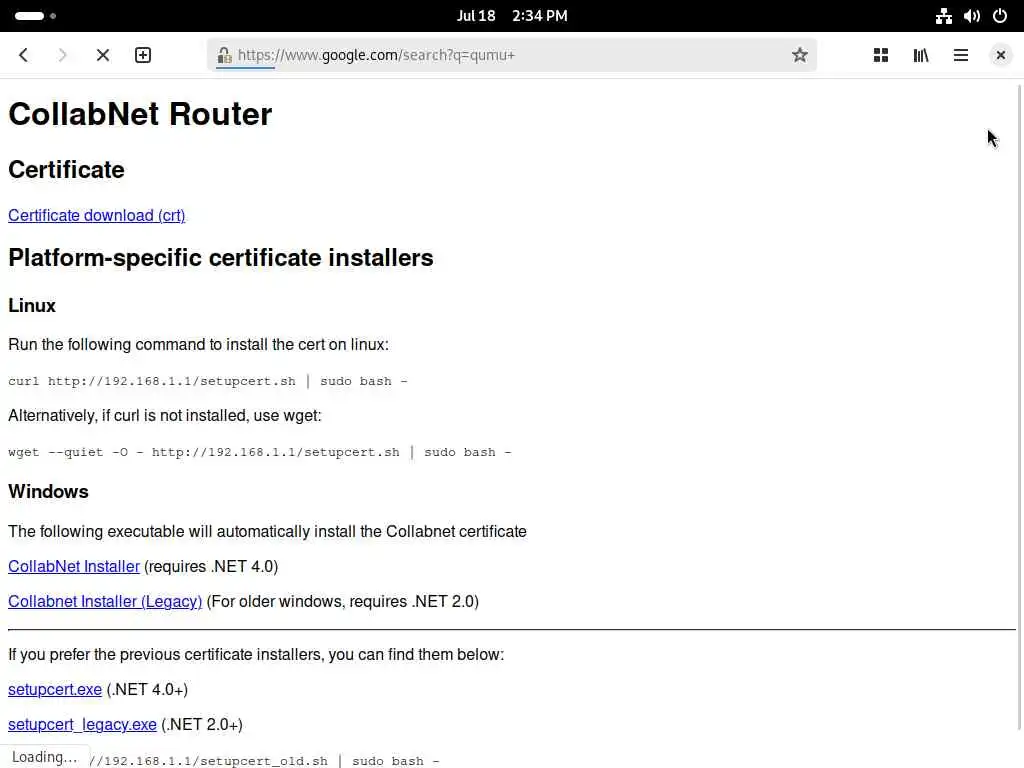Open the volume icon in system tray

tap(972, 16)
